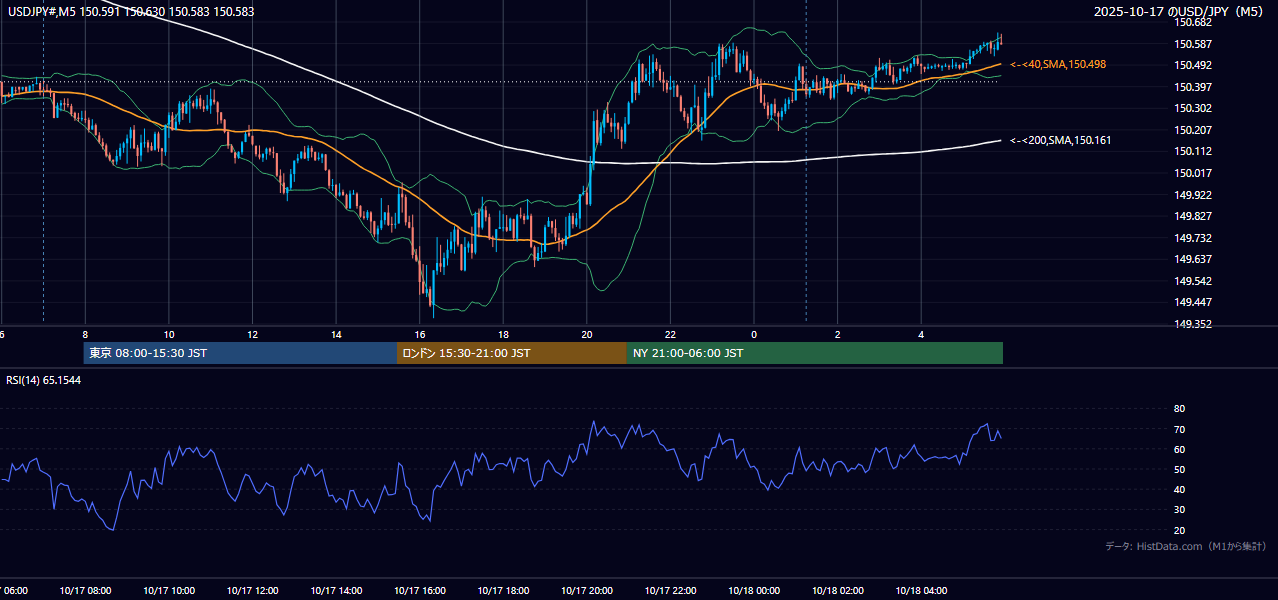Viewport: 1278px width, 600px height.
Task: Click price axis value 150.397
Action: (1193, 87)
